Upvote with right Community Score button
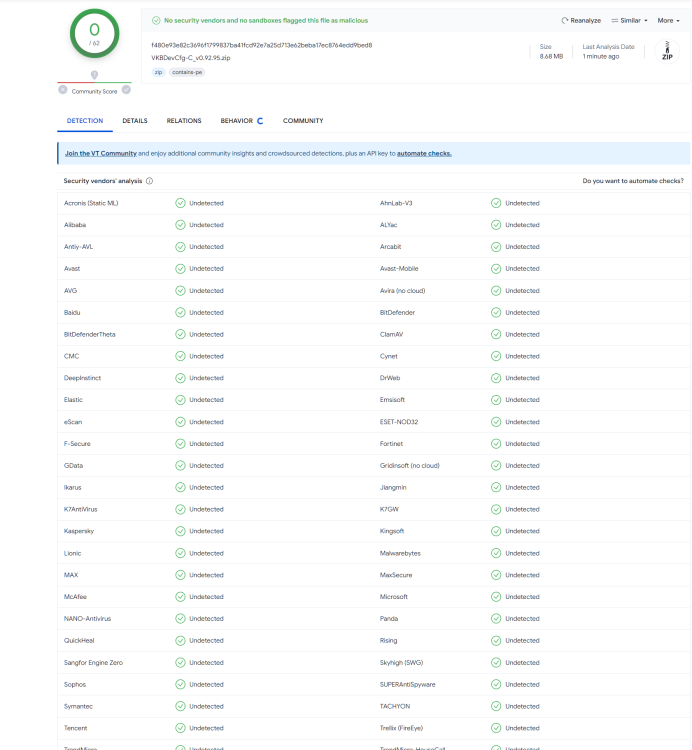Image resolution: width=692 pixels, height=750 pixels. tap(126, 90)
